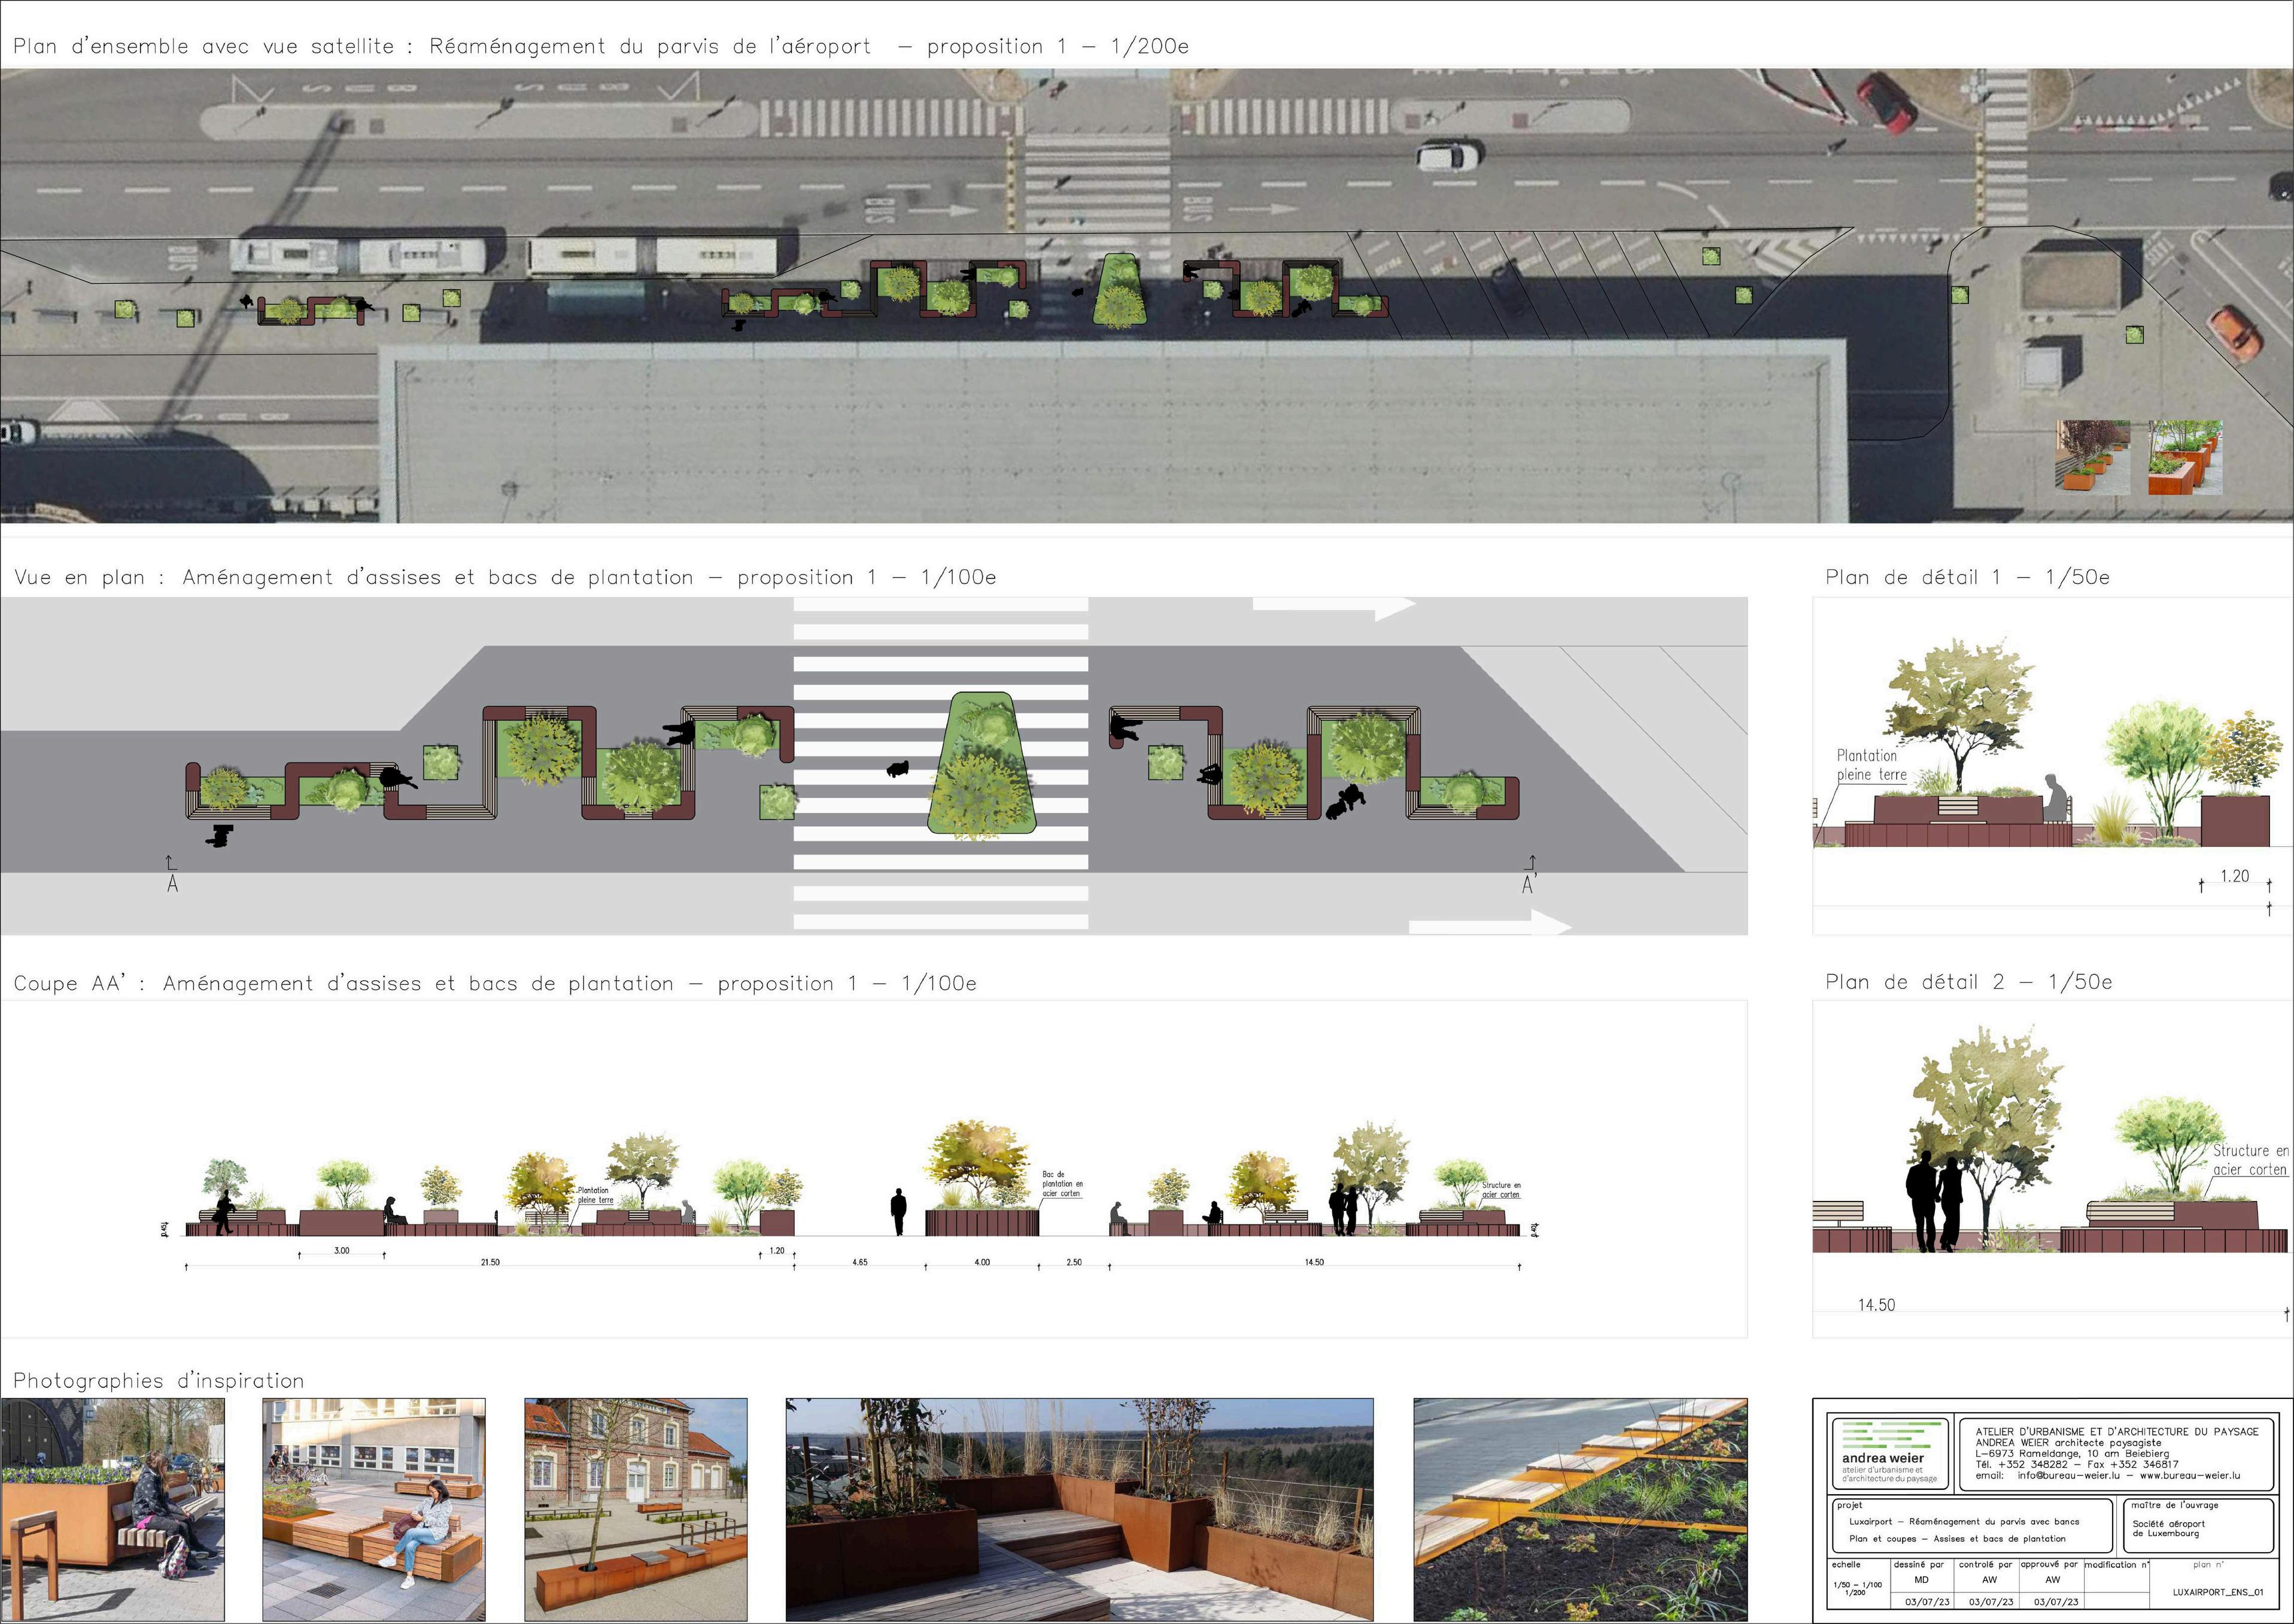Click the 21.50 dimension label

tap(490, 1263)
